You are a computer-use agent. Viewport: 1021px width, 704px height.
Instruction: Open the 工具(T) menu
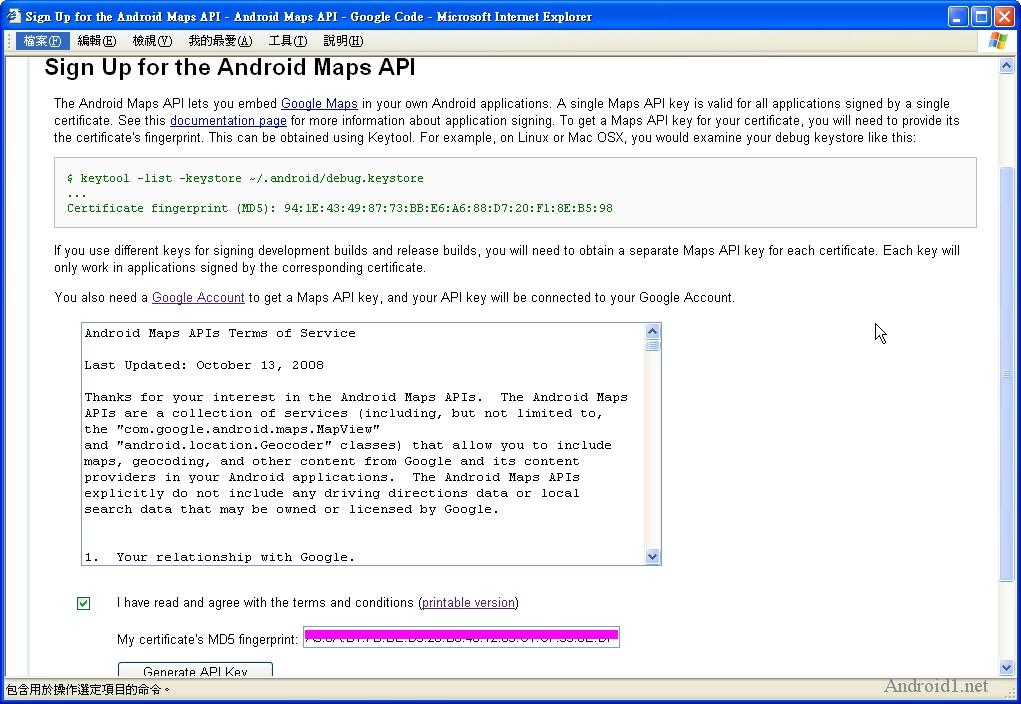288,41
